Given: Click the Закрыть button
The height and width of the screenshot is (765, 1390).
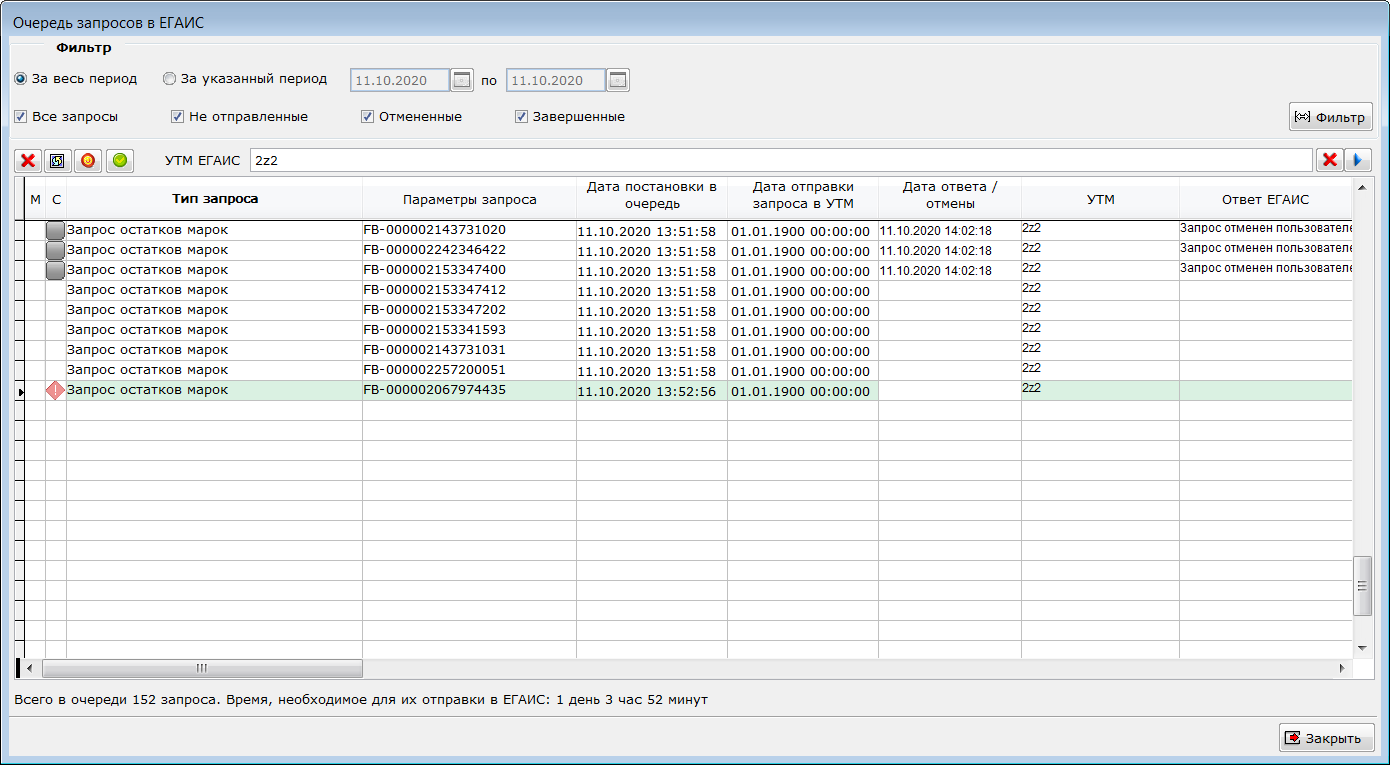Looking at the screenshot, I should click(1326, 738).
